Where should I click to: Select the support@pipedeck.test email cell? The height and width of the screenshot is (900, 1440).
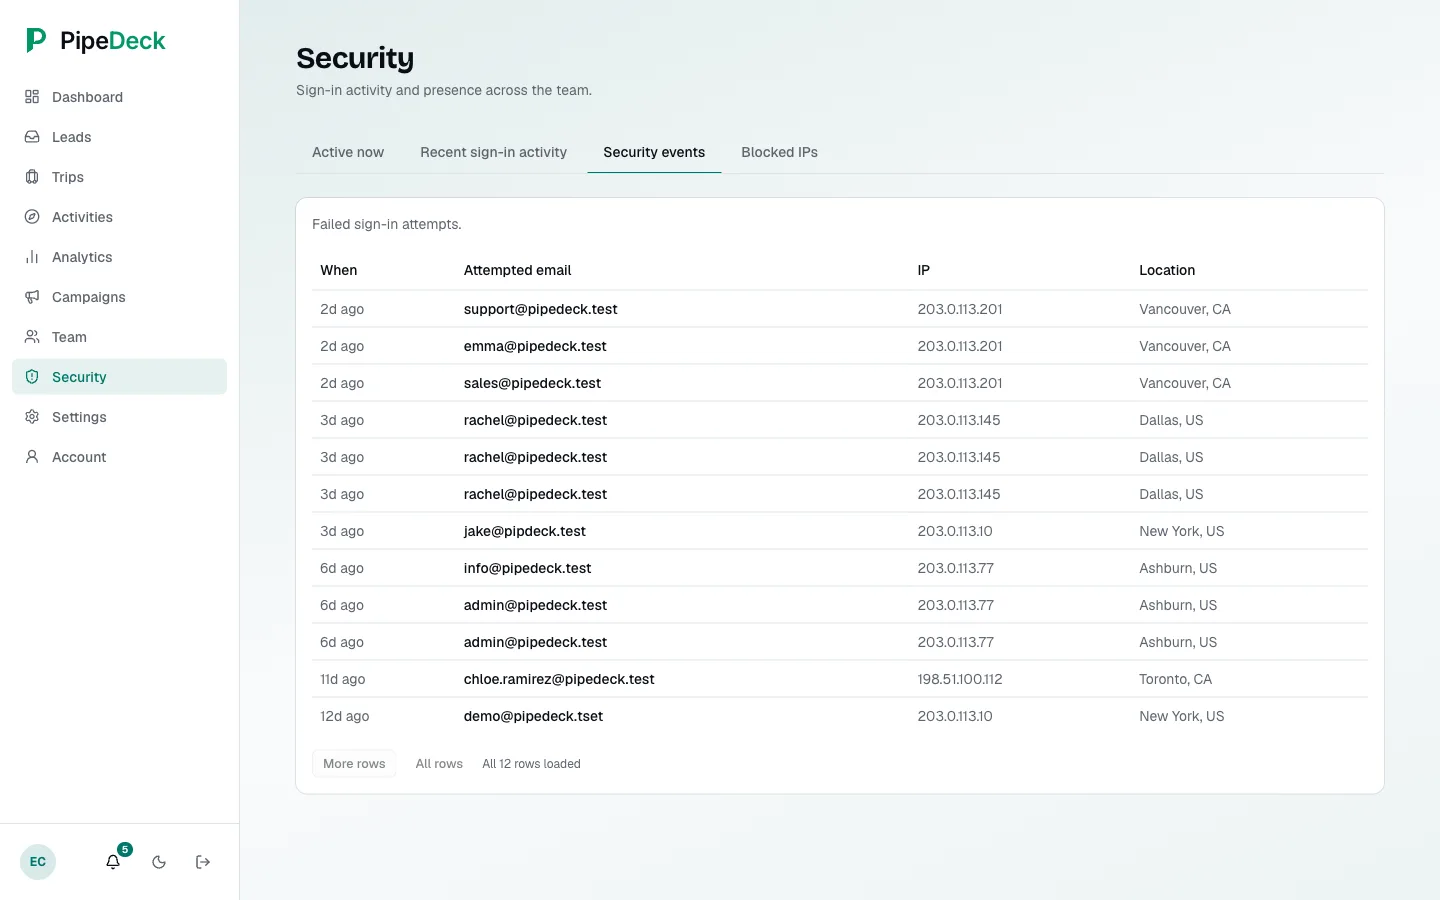tap(540, 309)
